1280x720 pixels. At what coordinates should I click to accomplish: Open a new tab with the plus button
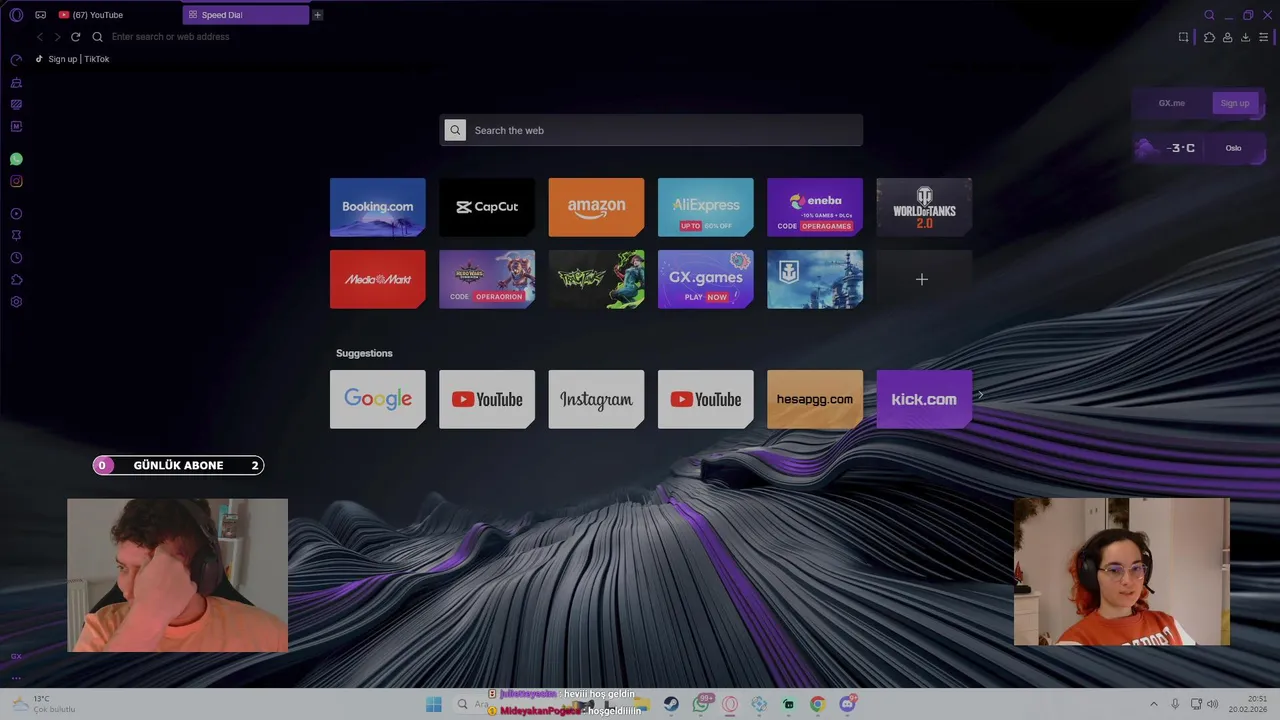pyautogui.click(x=318, y=15)
